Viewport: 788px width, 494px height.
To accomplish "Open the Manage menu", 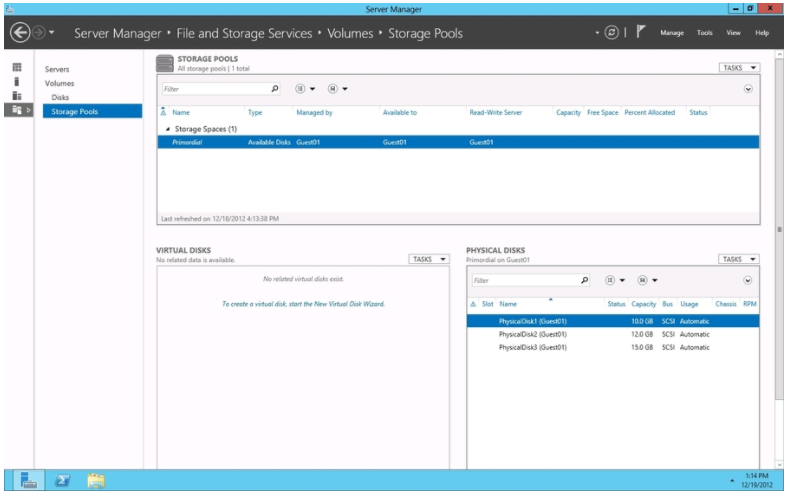I will (x=672, y=33).
